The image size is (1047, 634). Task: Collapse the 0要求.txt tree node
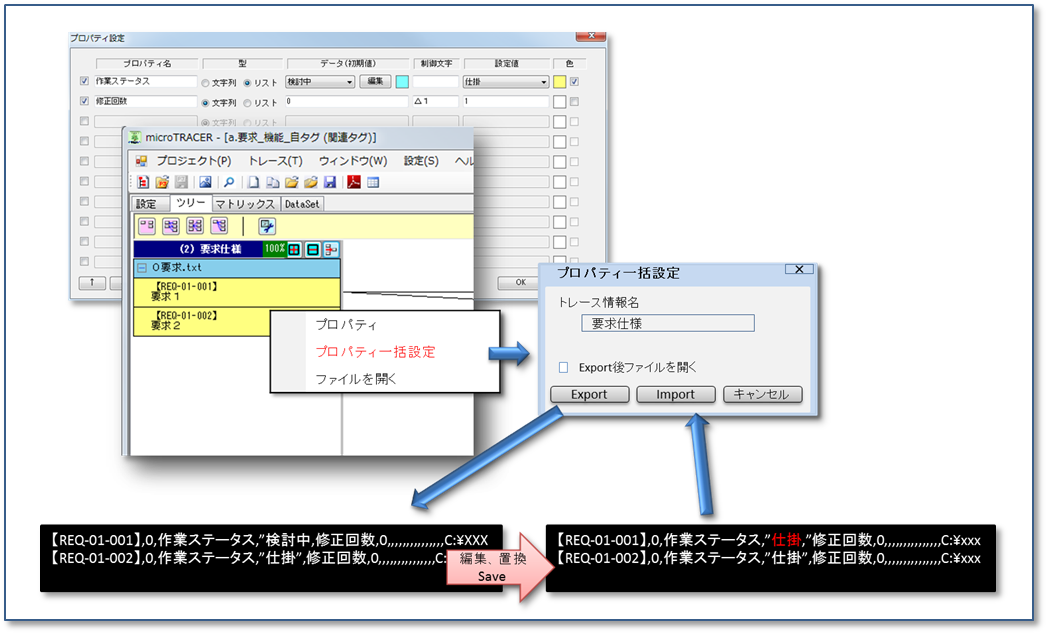coord(142,267)
